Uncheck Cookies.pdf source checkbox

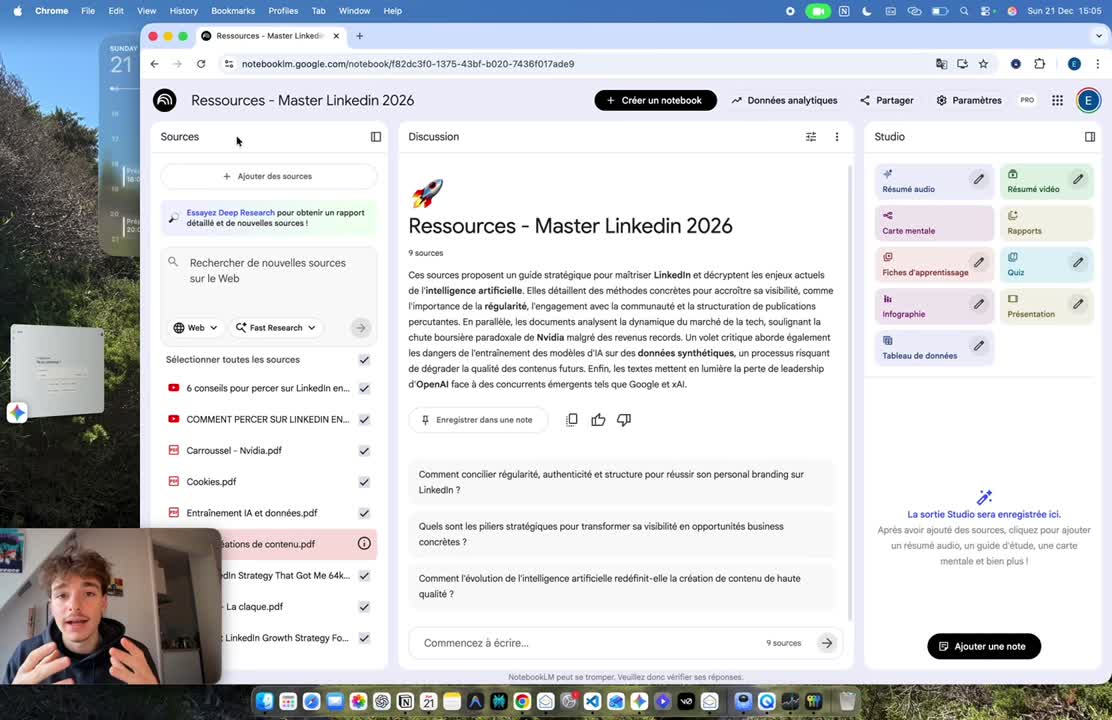pyautogui.click(x=364, y=482)
